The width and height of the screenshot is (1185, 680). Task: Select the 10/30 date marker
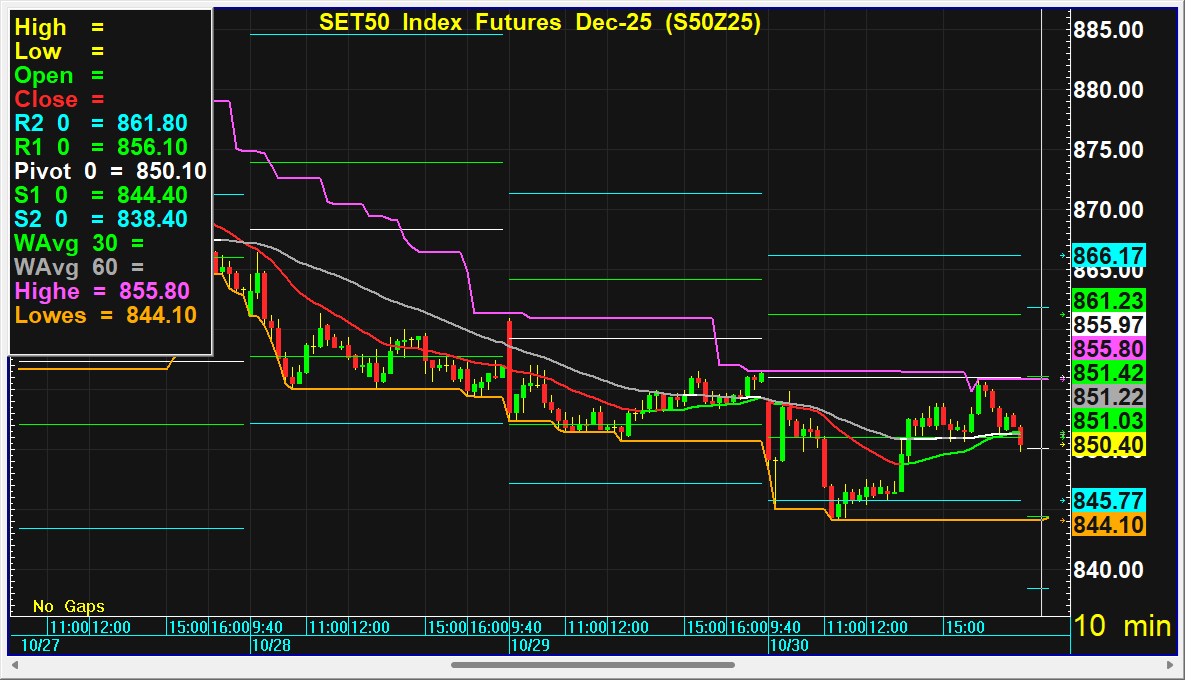(x=788, y=646)
